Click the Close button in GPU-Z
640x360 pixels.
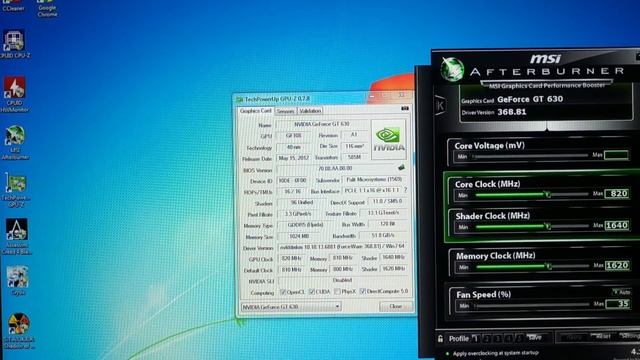(396, 306)
